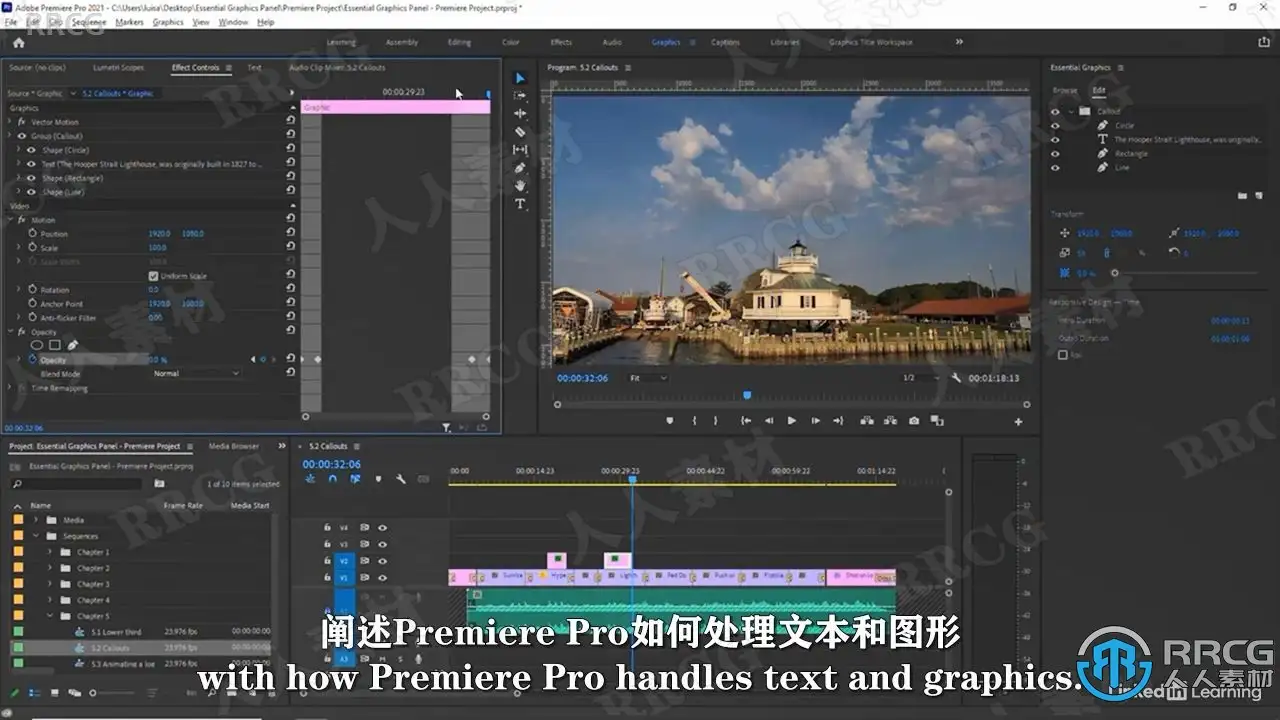The width and height of the screenshot is (1280, 720).
Task: Click the Export Frame camera icon
Action: pos(914,421)
